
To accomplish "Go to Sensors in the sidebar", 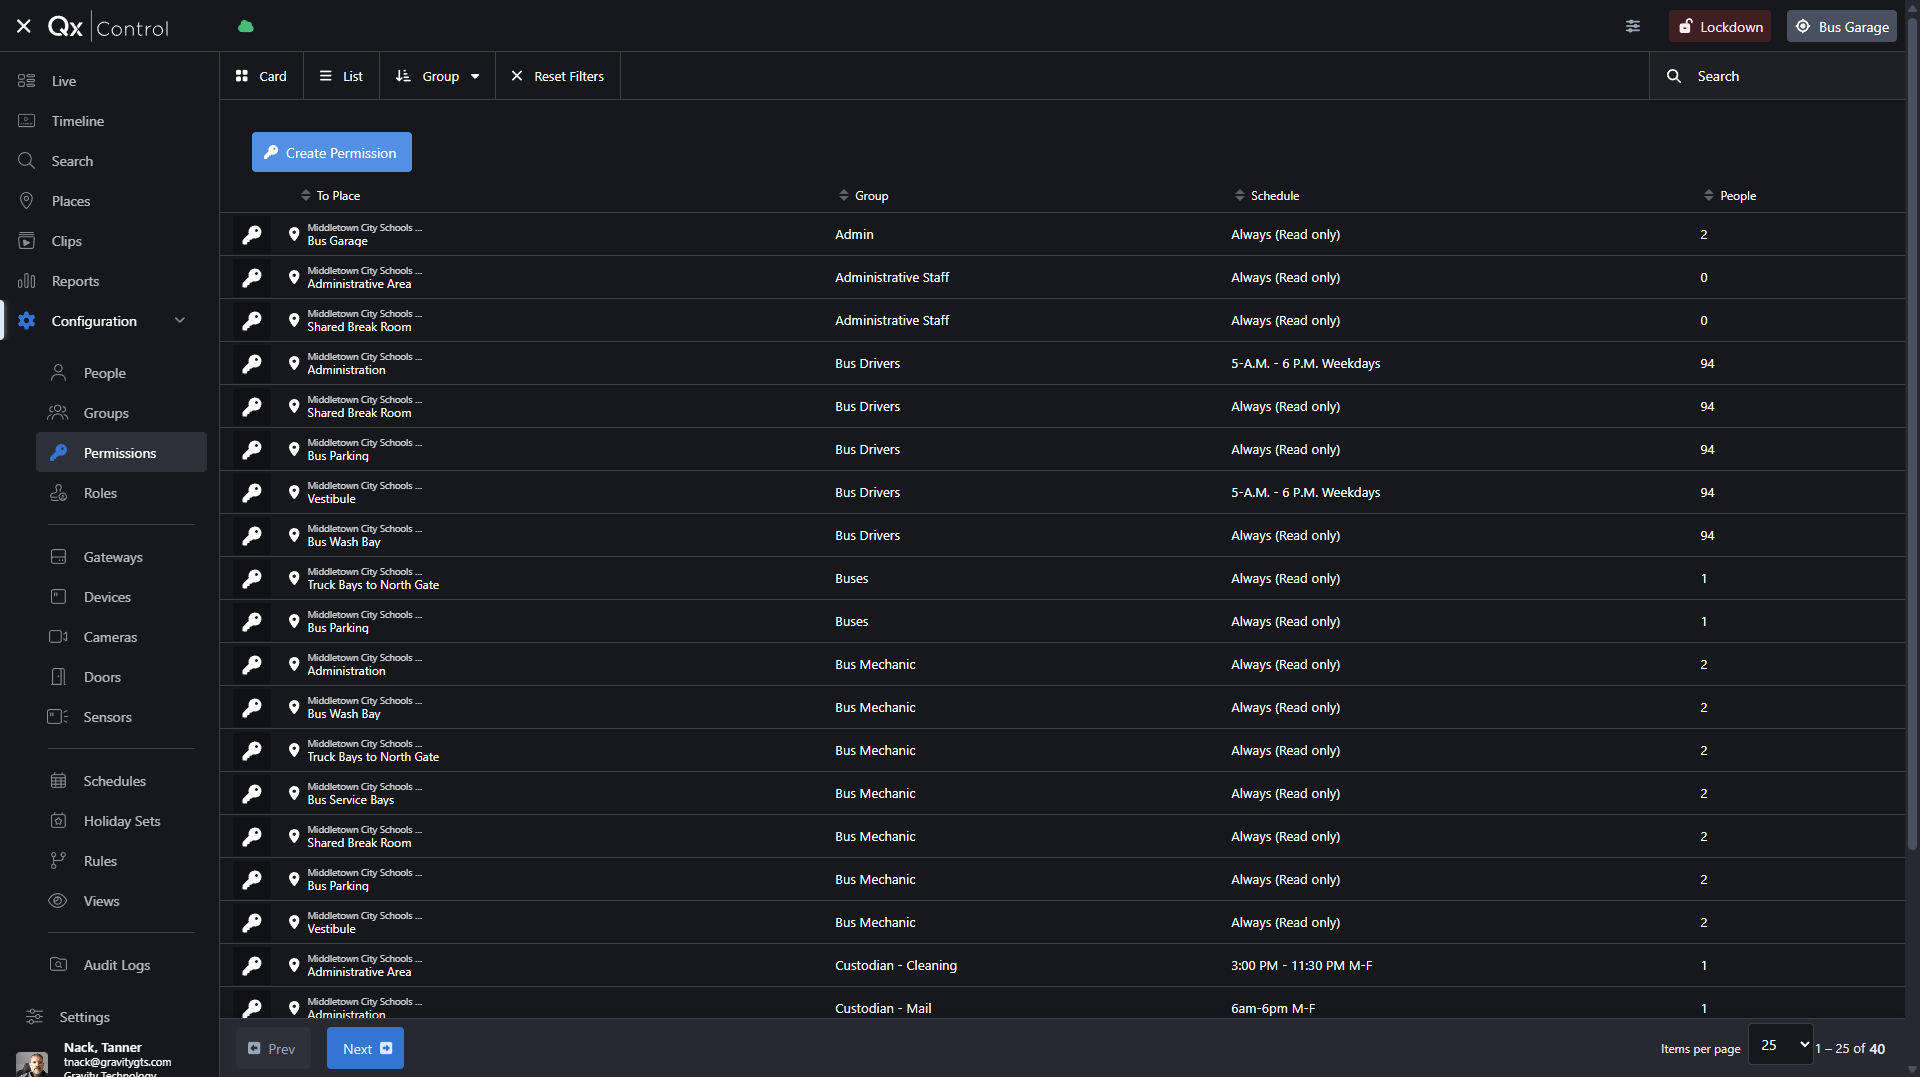I will (x=107, y=717).
